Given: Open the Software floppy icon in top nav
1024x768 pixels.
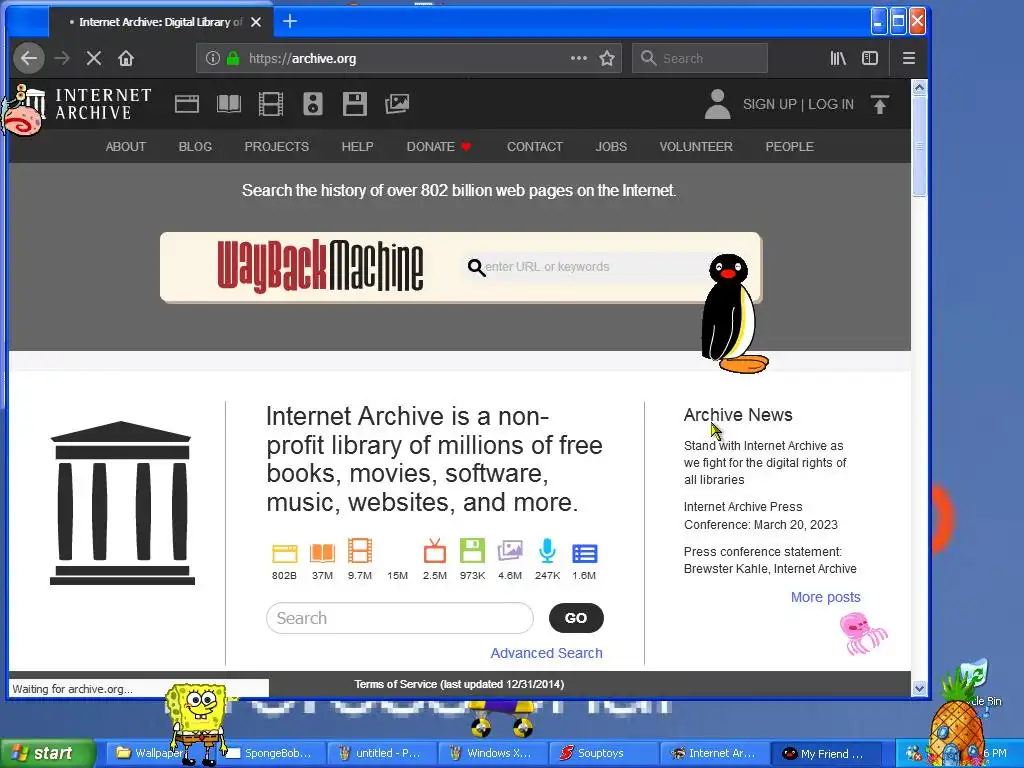Looking at the screenshot, I should point(355,104).
